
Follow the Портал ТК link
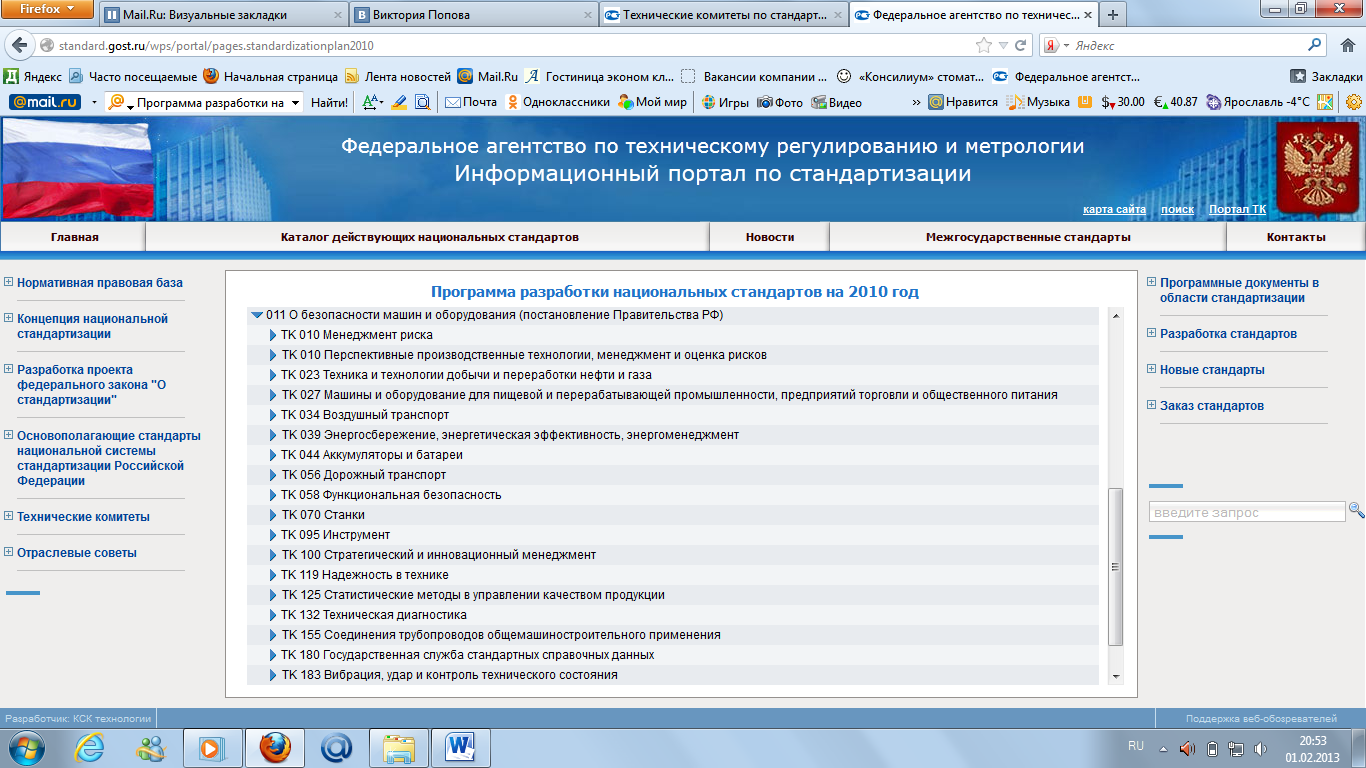tap(1237, 209)
